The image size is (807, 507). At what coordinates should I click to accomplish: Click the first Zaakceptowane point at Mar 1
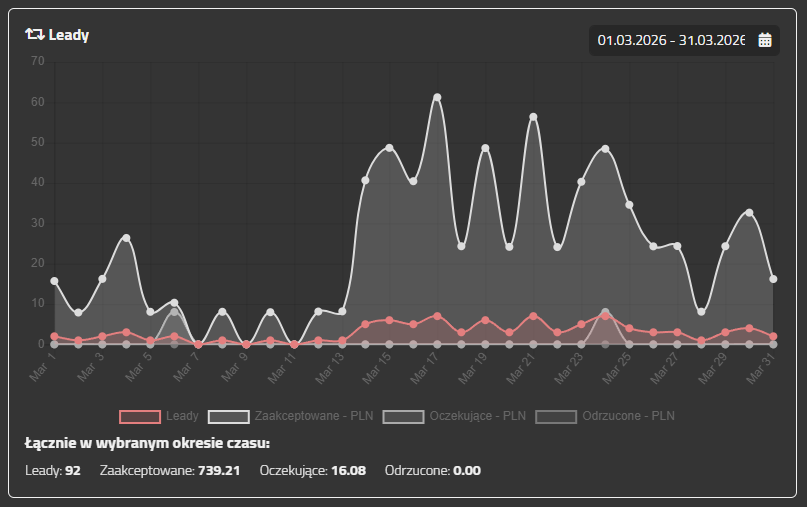[x=54, y=281]
